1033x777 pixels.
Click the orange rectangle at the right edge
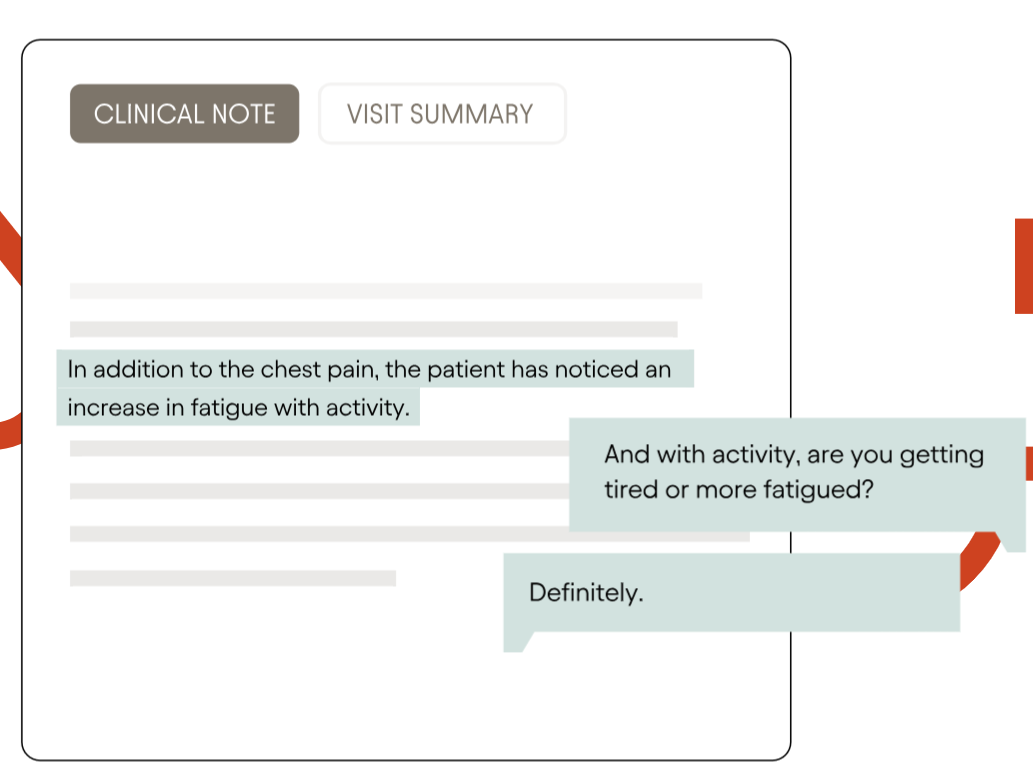click(1024, 266)
